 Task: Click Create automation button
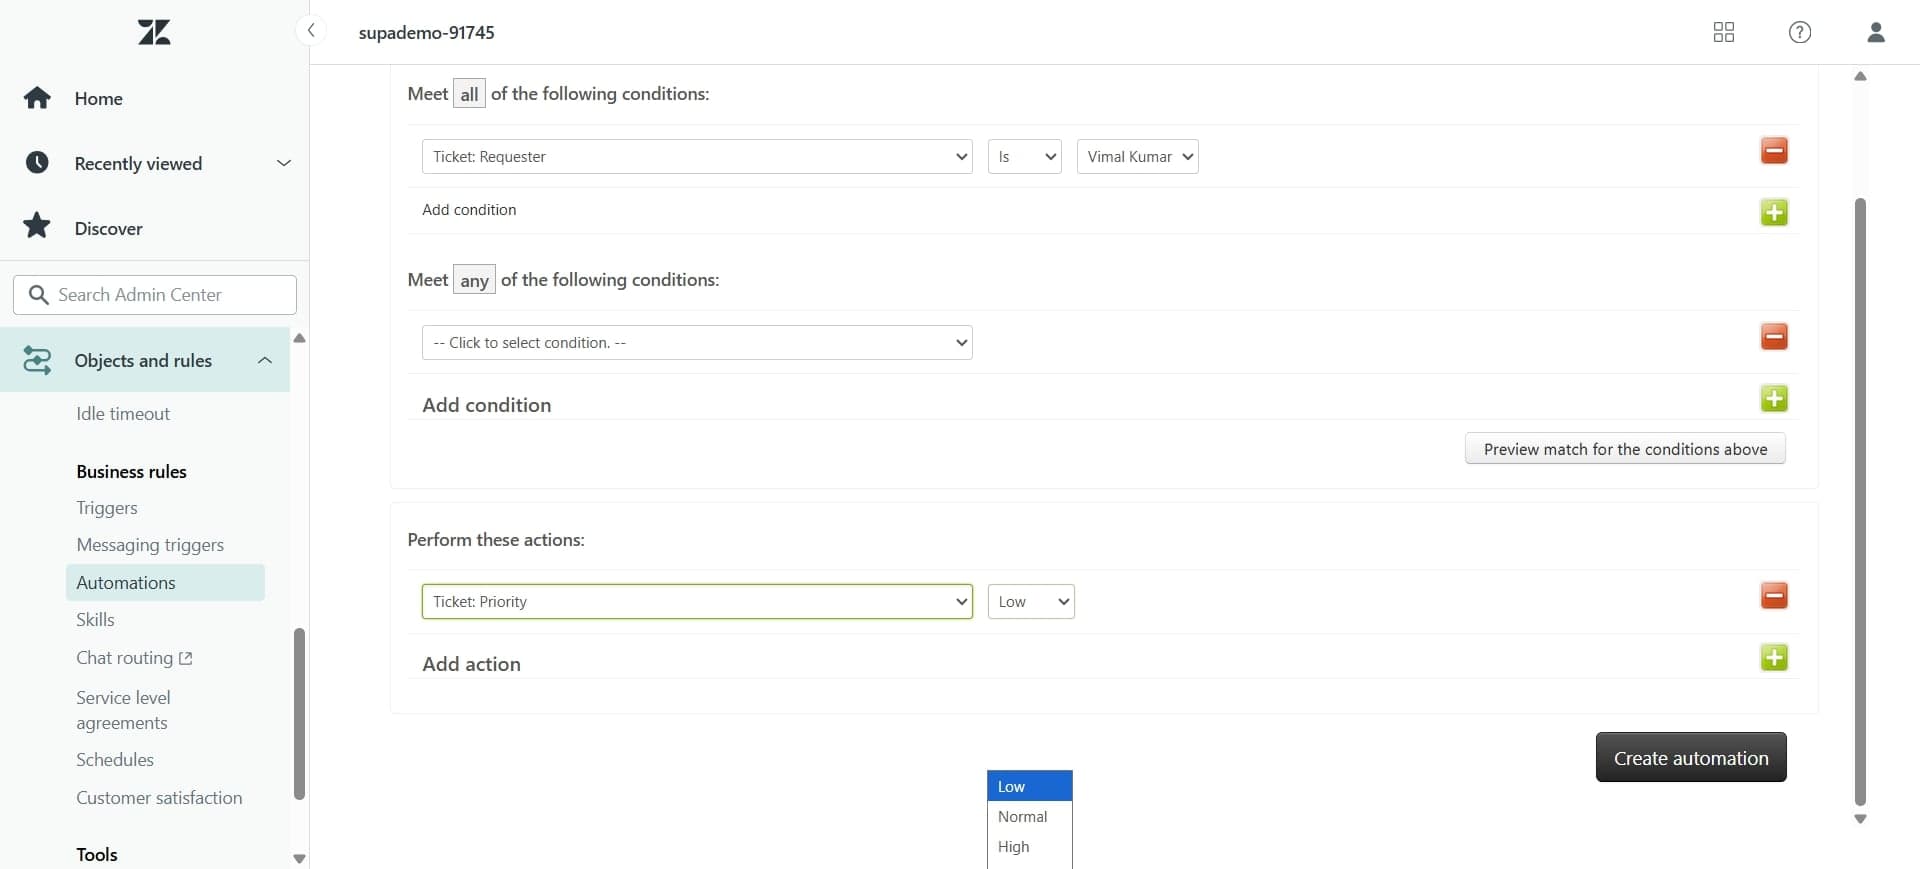[x=1691, y=758]
